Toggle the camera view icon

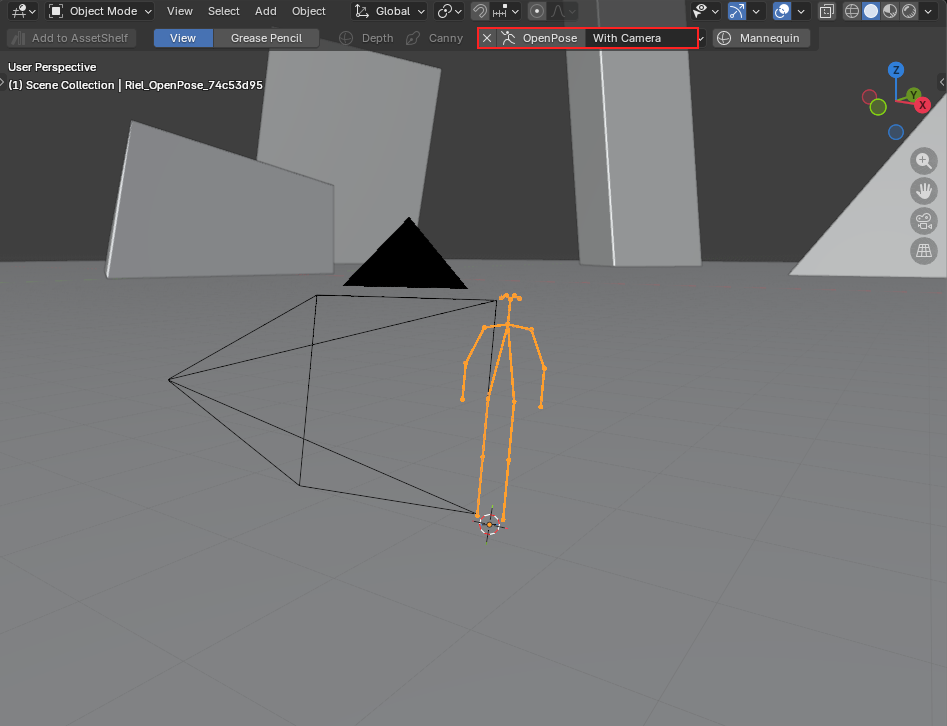pyautogui.click(x=923, y=220)
